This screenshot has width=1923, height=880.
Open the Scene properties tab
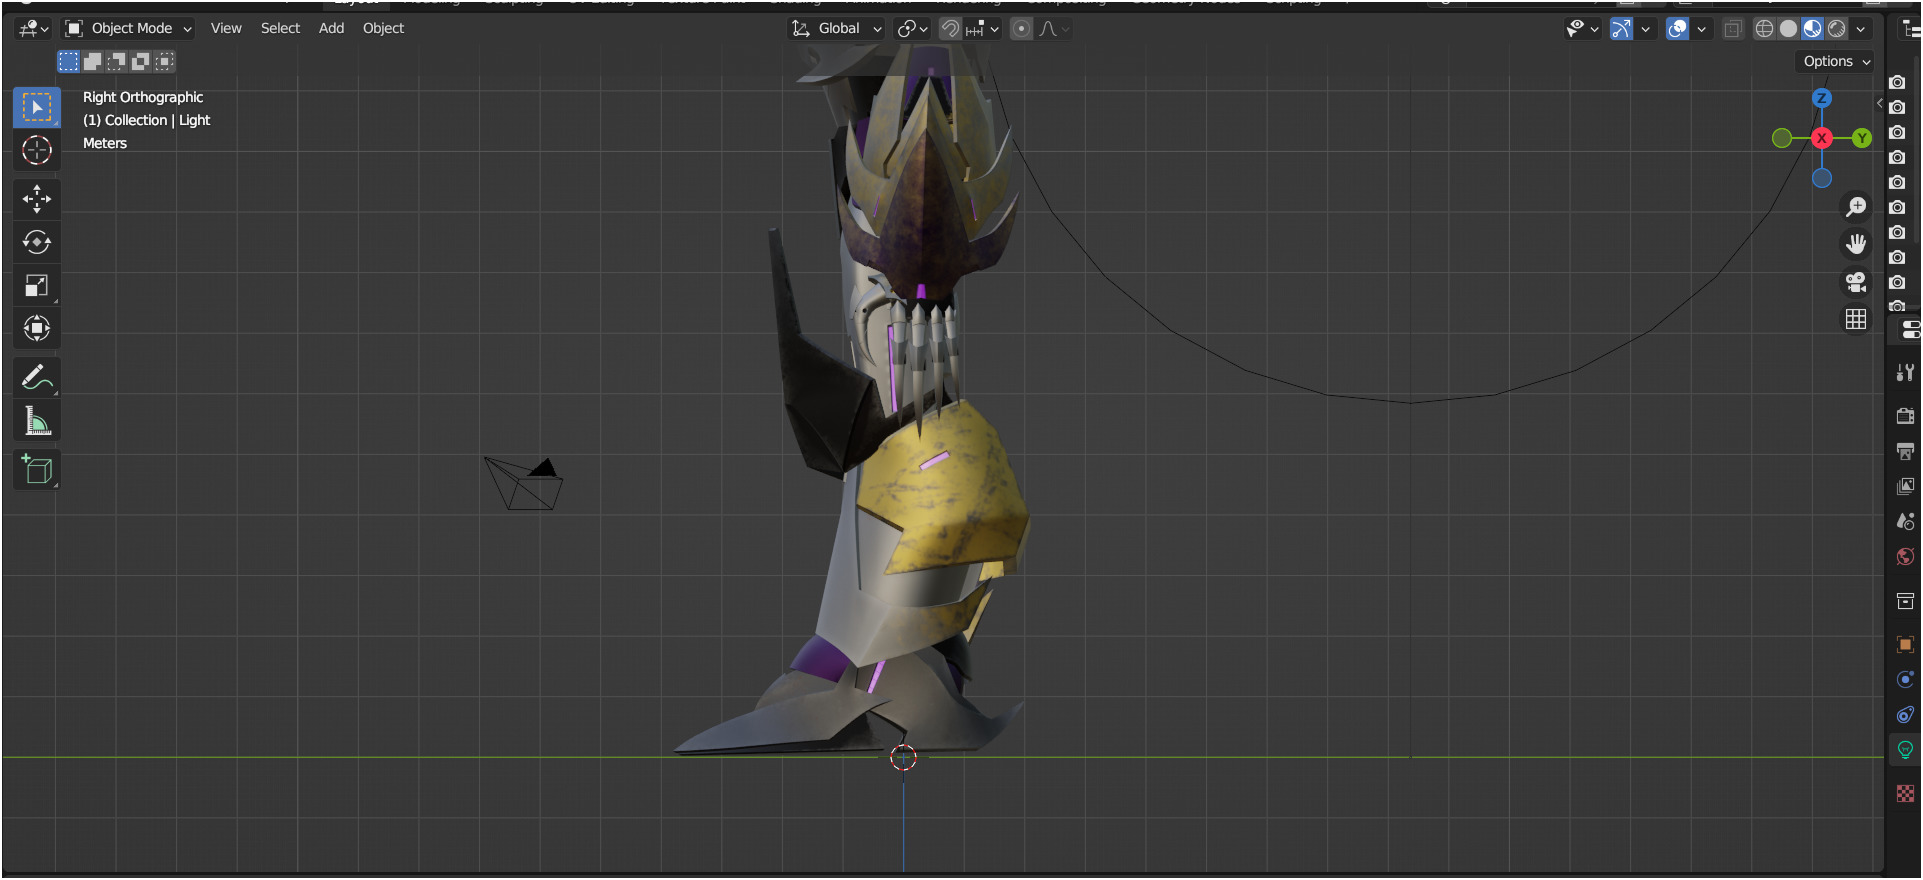(1905, 521)
